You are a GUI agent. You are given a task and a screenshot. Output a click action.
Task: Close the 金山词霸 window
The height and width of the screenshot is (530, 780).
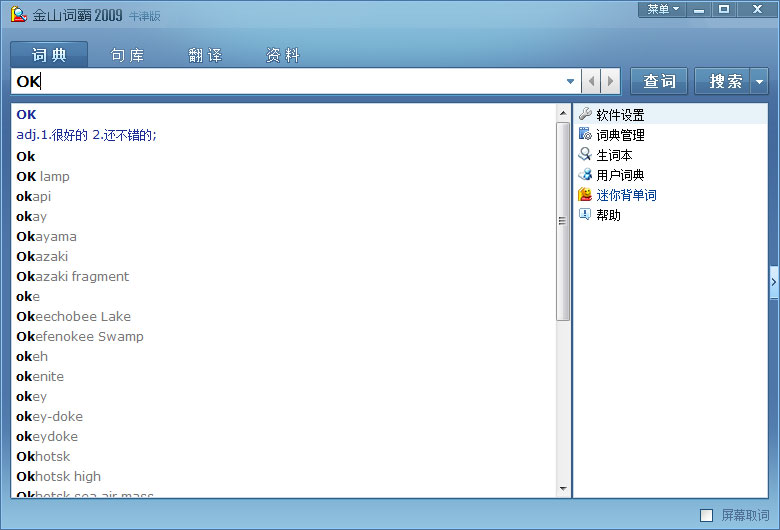point(757,9)
